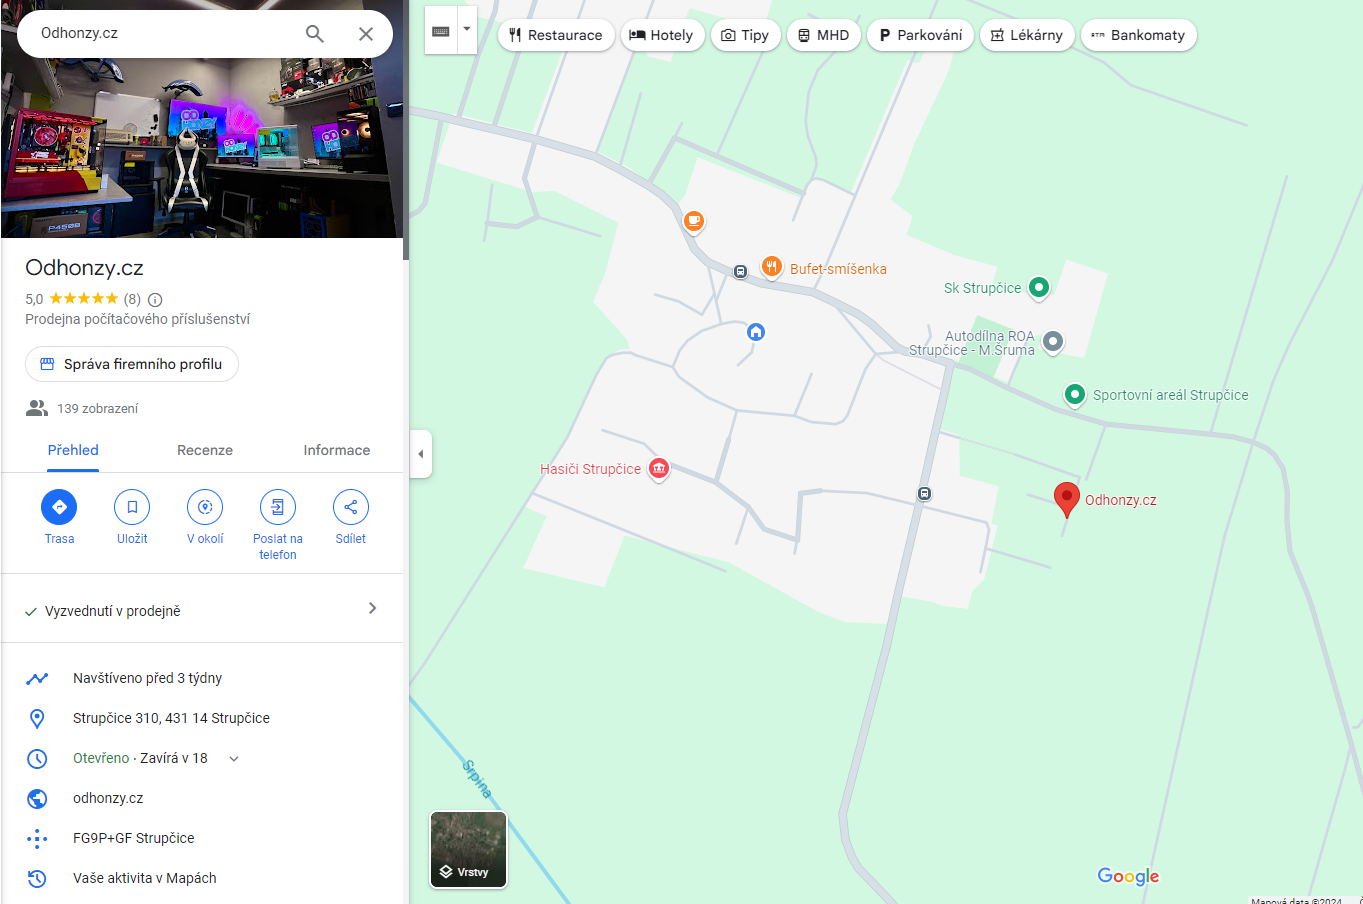This screenshot has height=904, width=1363.
Task: Click the visited timeline trend icon
Action: [37, 678]
